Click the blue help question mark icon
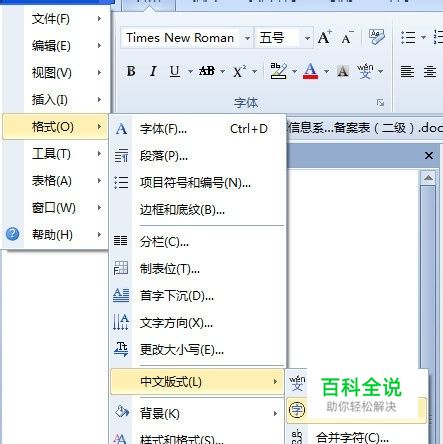Screen dimensions: 443x444 [13, 234]
